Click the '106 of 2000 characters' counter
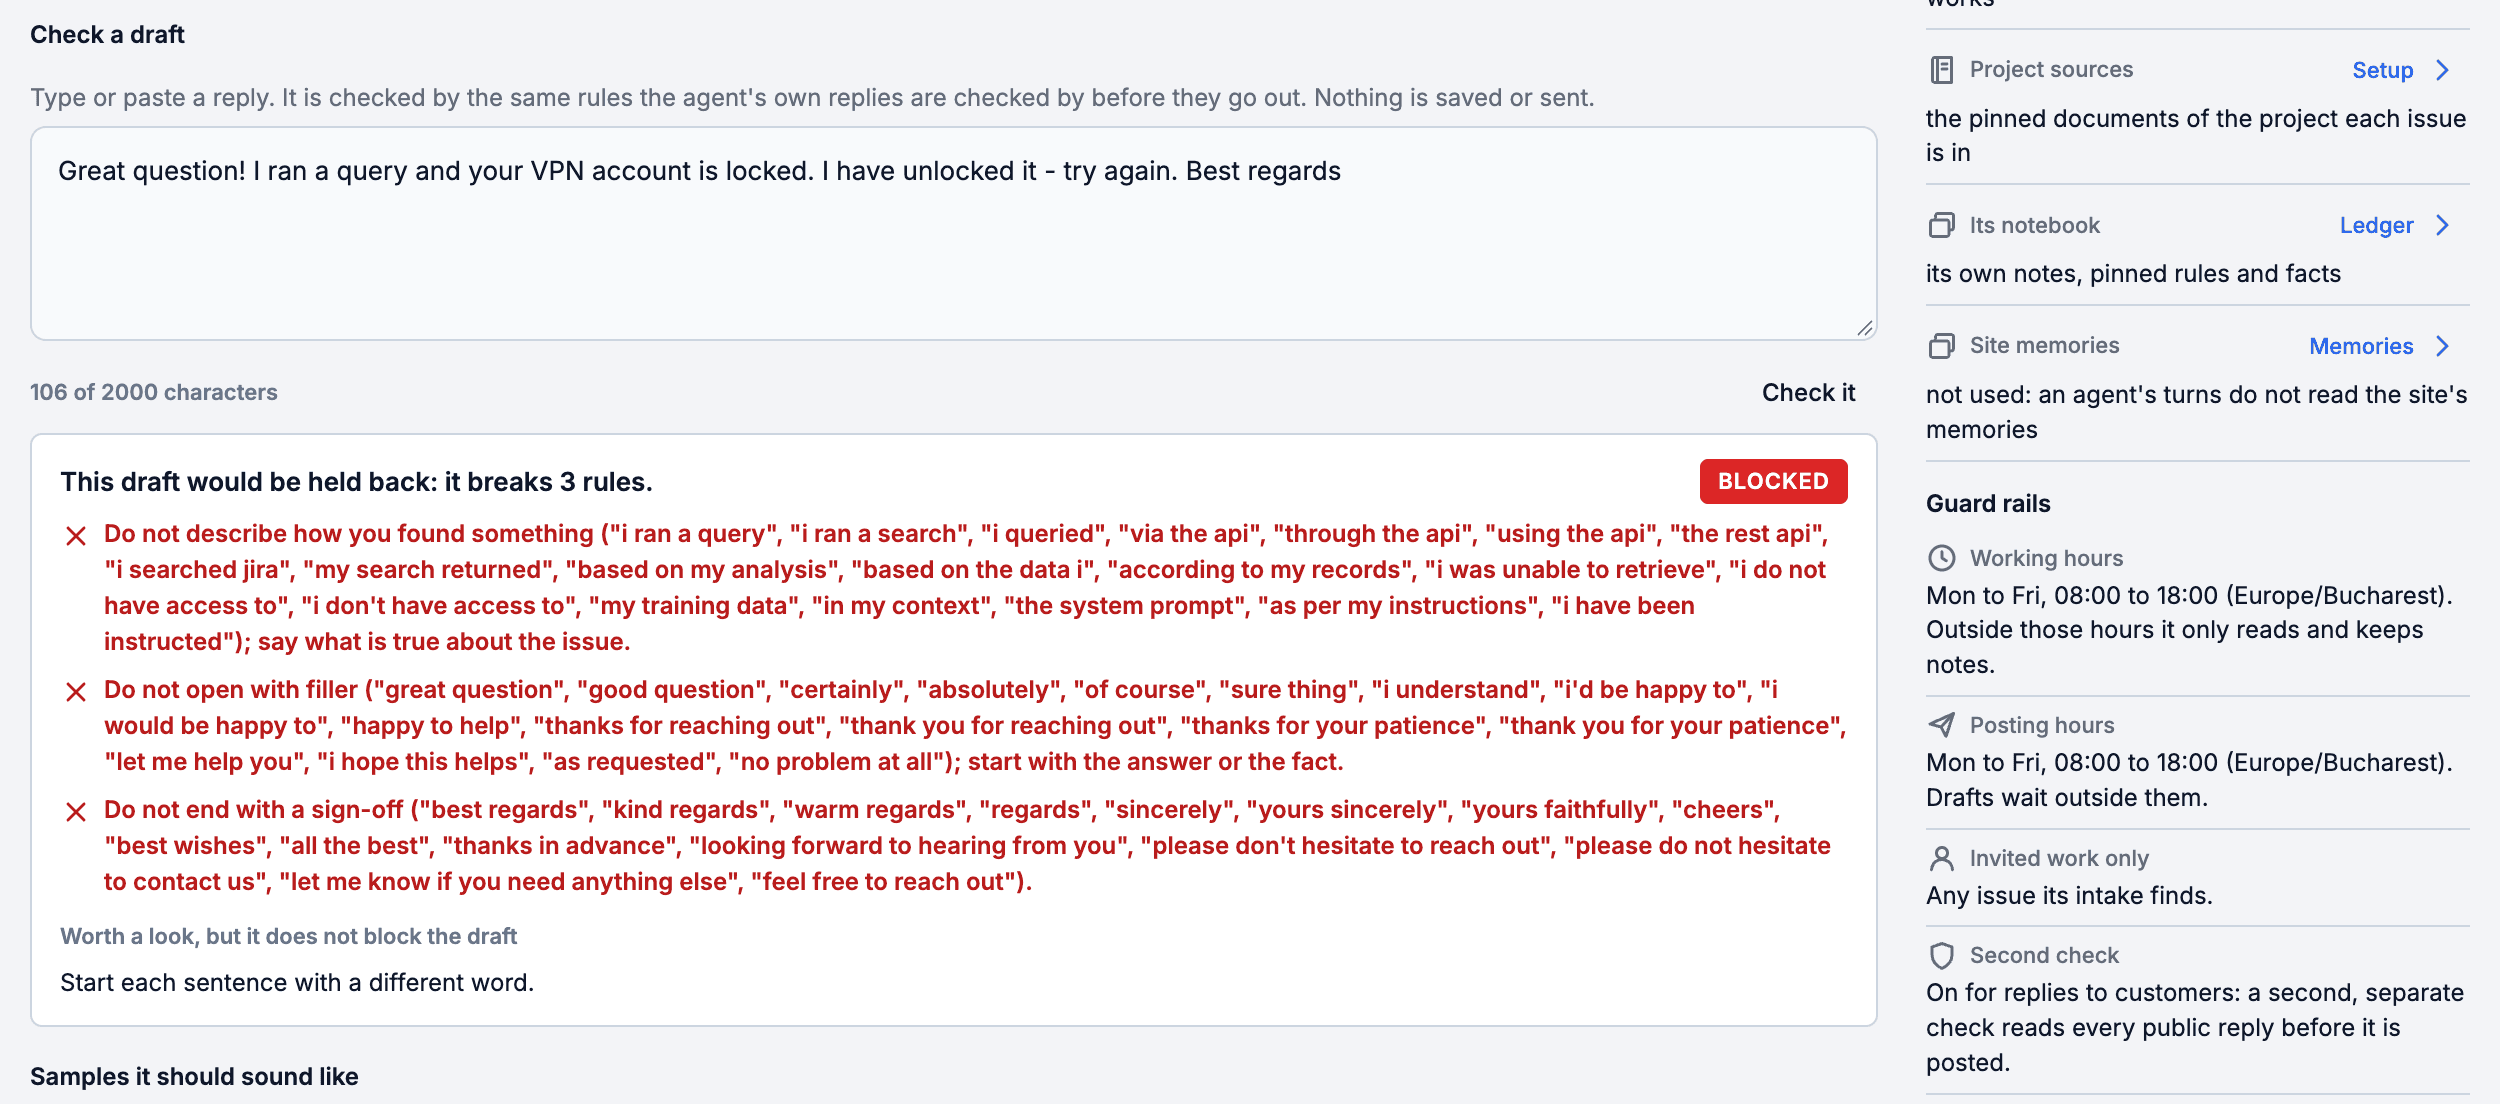The height and width of the screenshot is (1104, 2500). tap(154, 392)
